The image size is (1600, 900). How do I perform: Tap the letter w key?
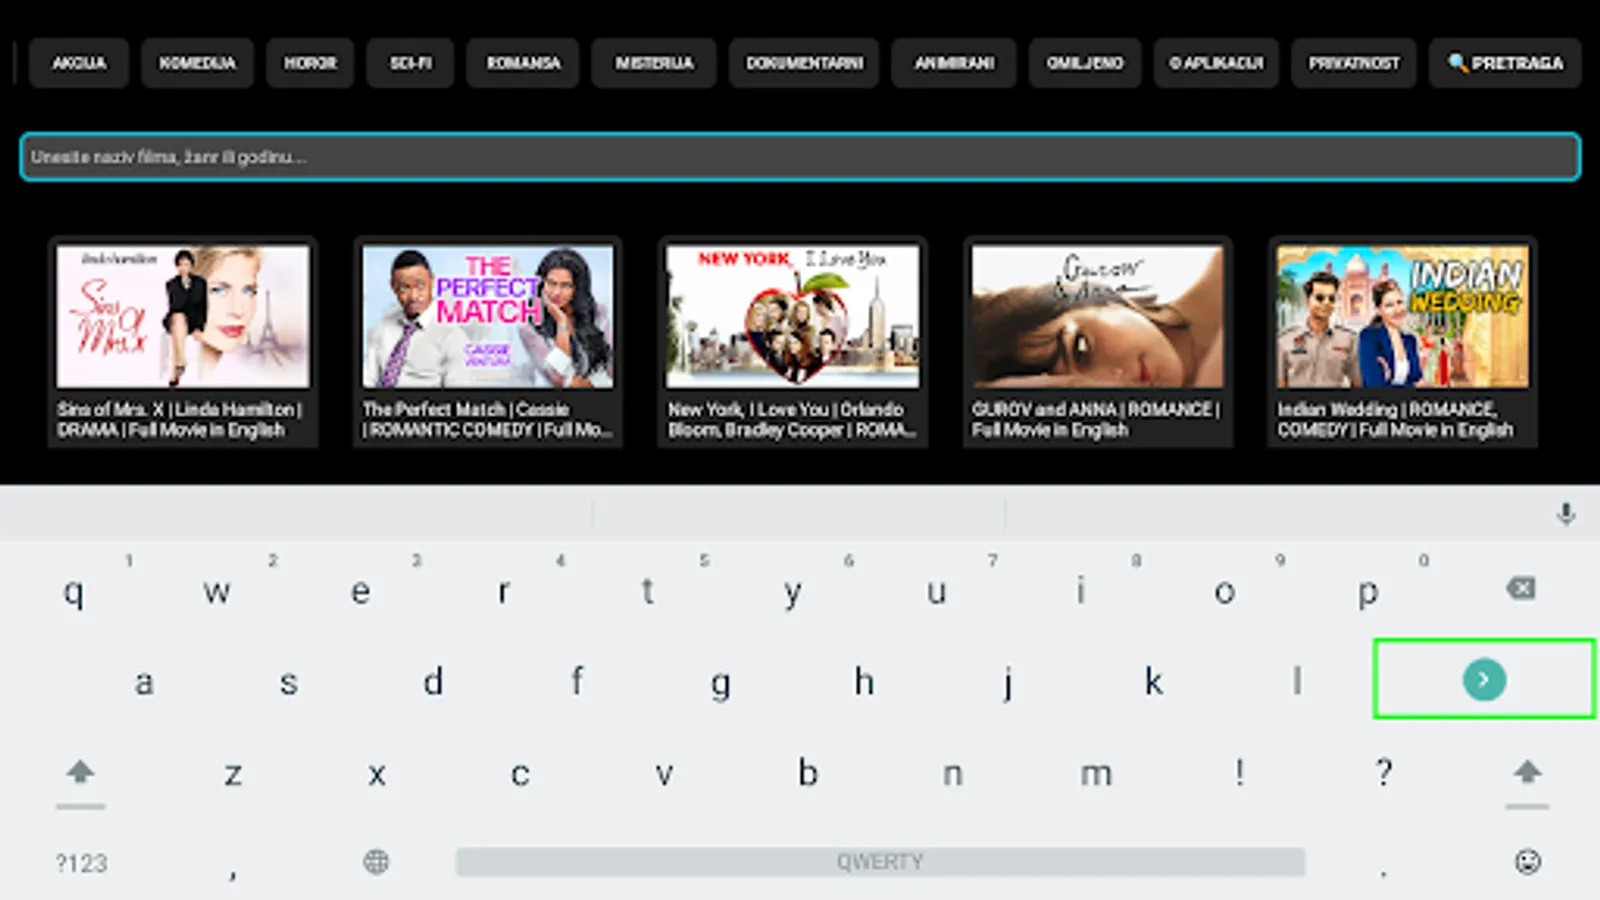pos(217,592)
